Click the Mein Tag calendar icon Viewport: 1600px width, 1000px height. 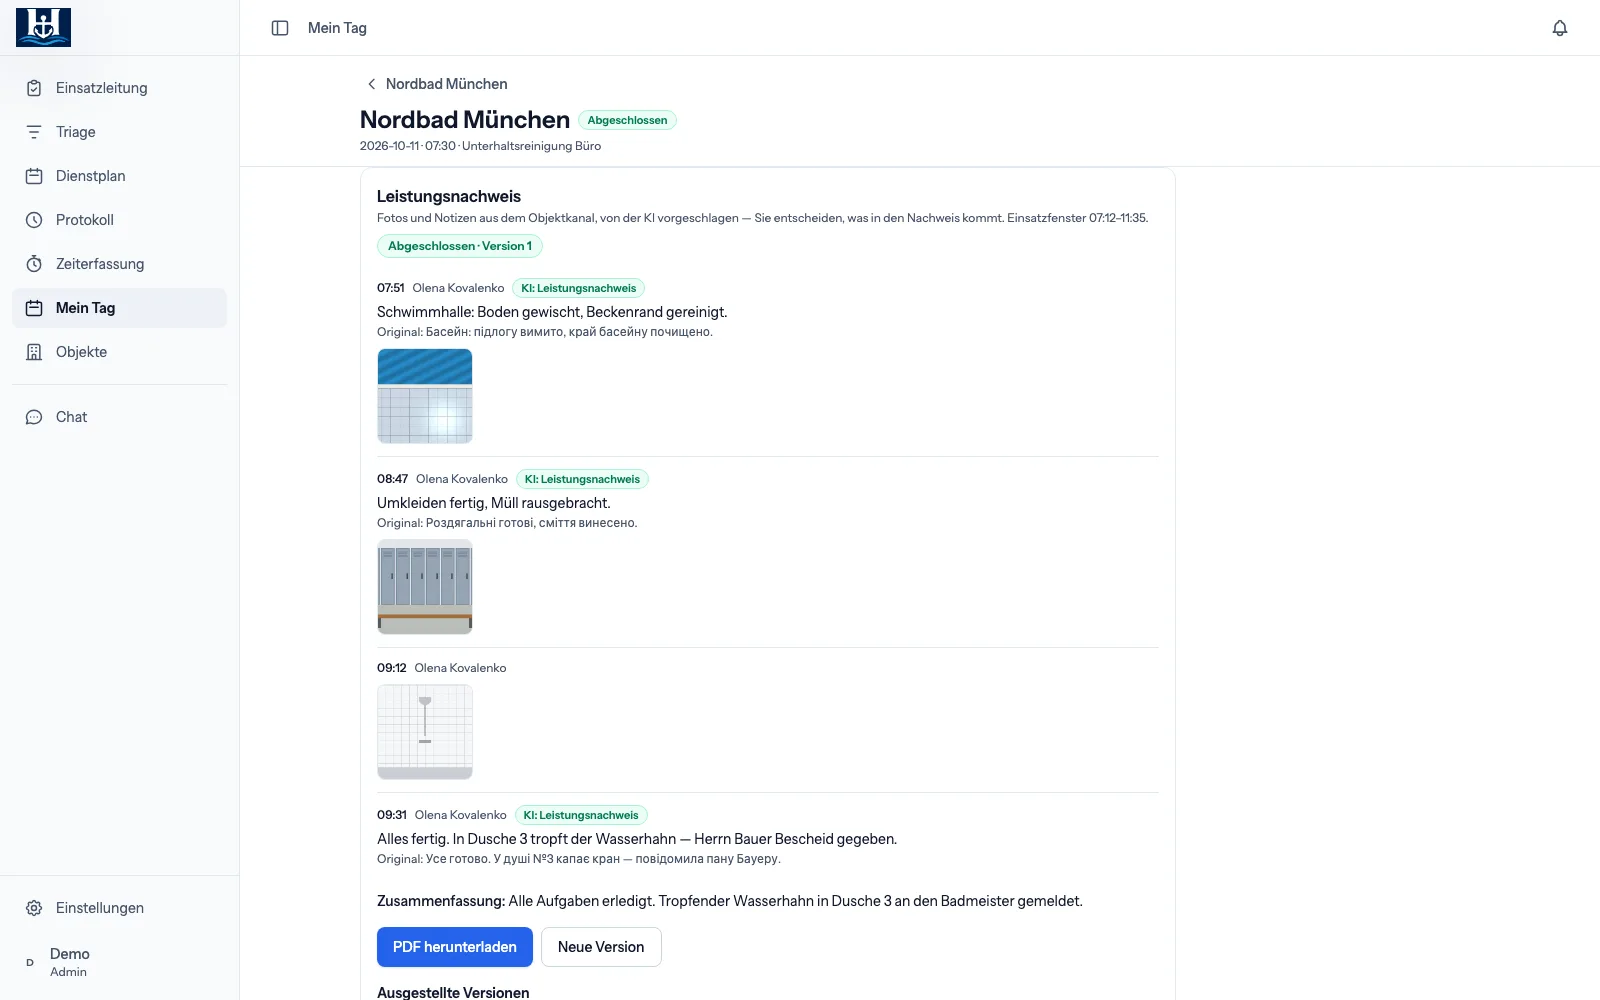click(x=34, y=308)
